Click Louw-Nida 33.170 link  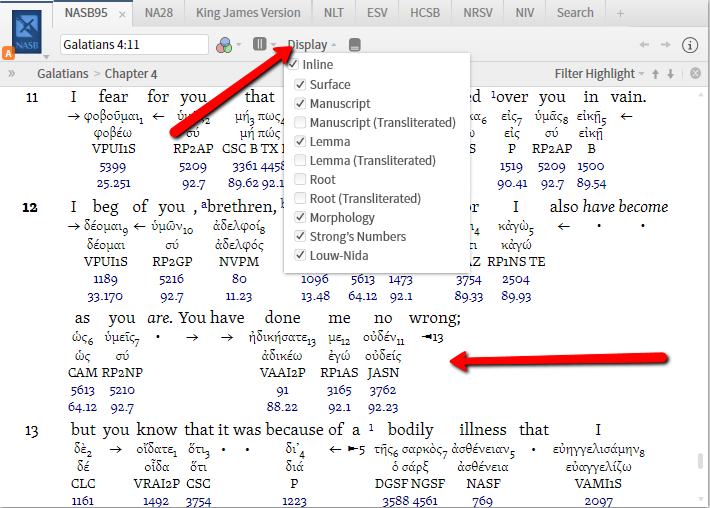point(105,297)
